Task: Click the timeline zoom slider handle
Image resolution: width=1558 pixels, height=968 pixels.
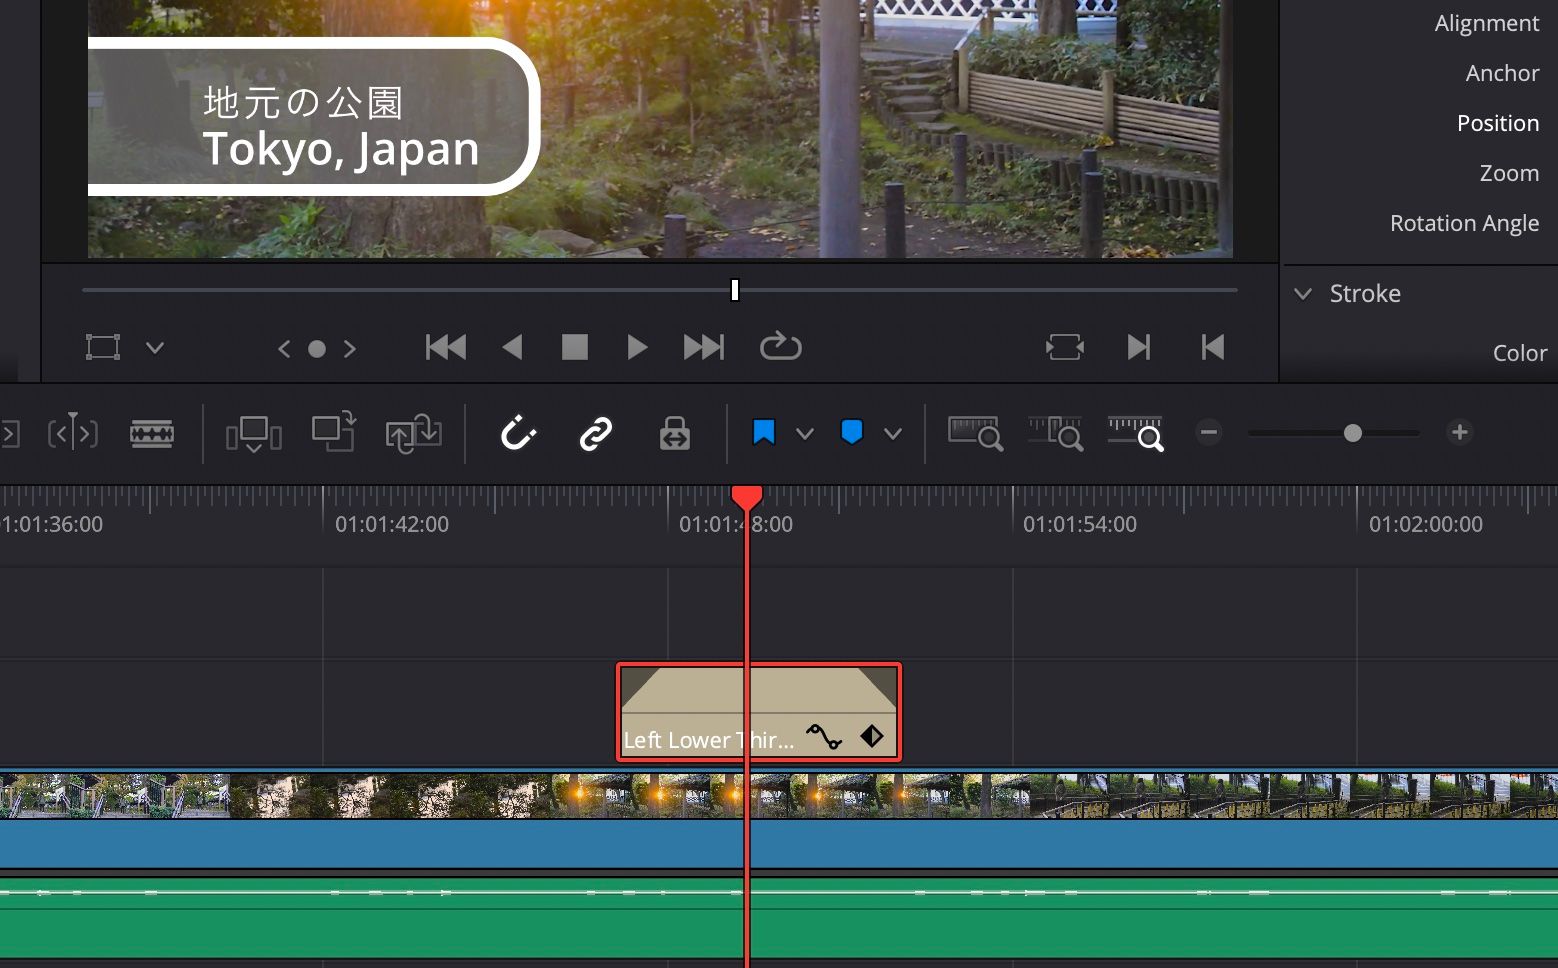Action: coord(1352,433)
